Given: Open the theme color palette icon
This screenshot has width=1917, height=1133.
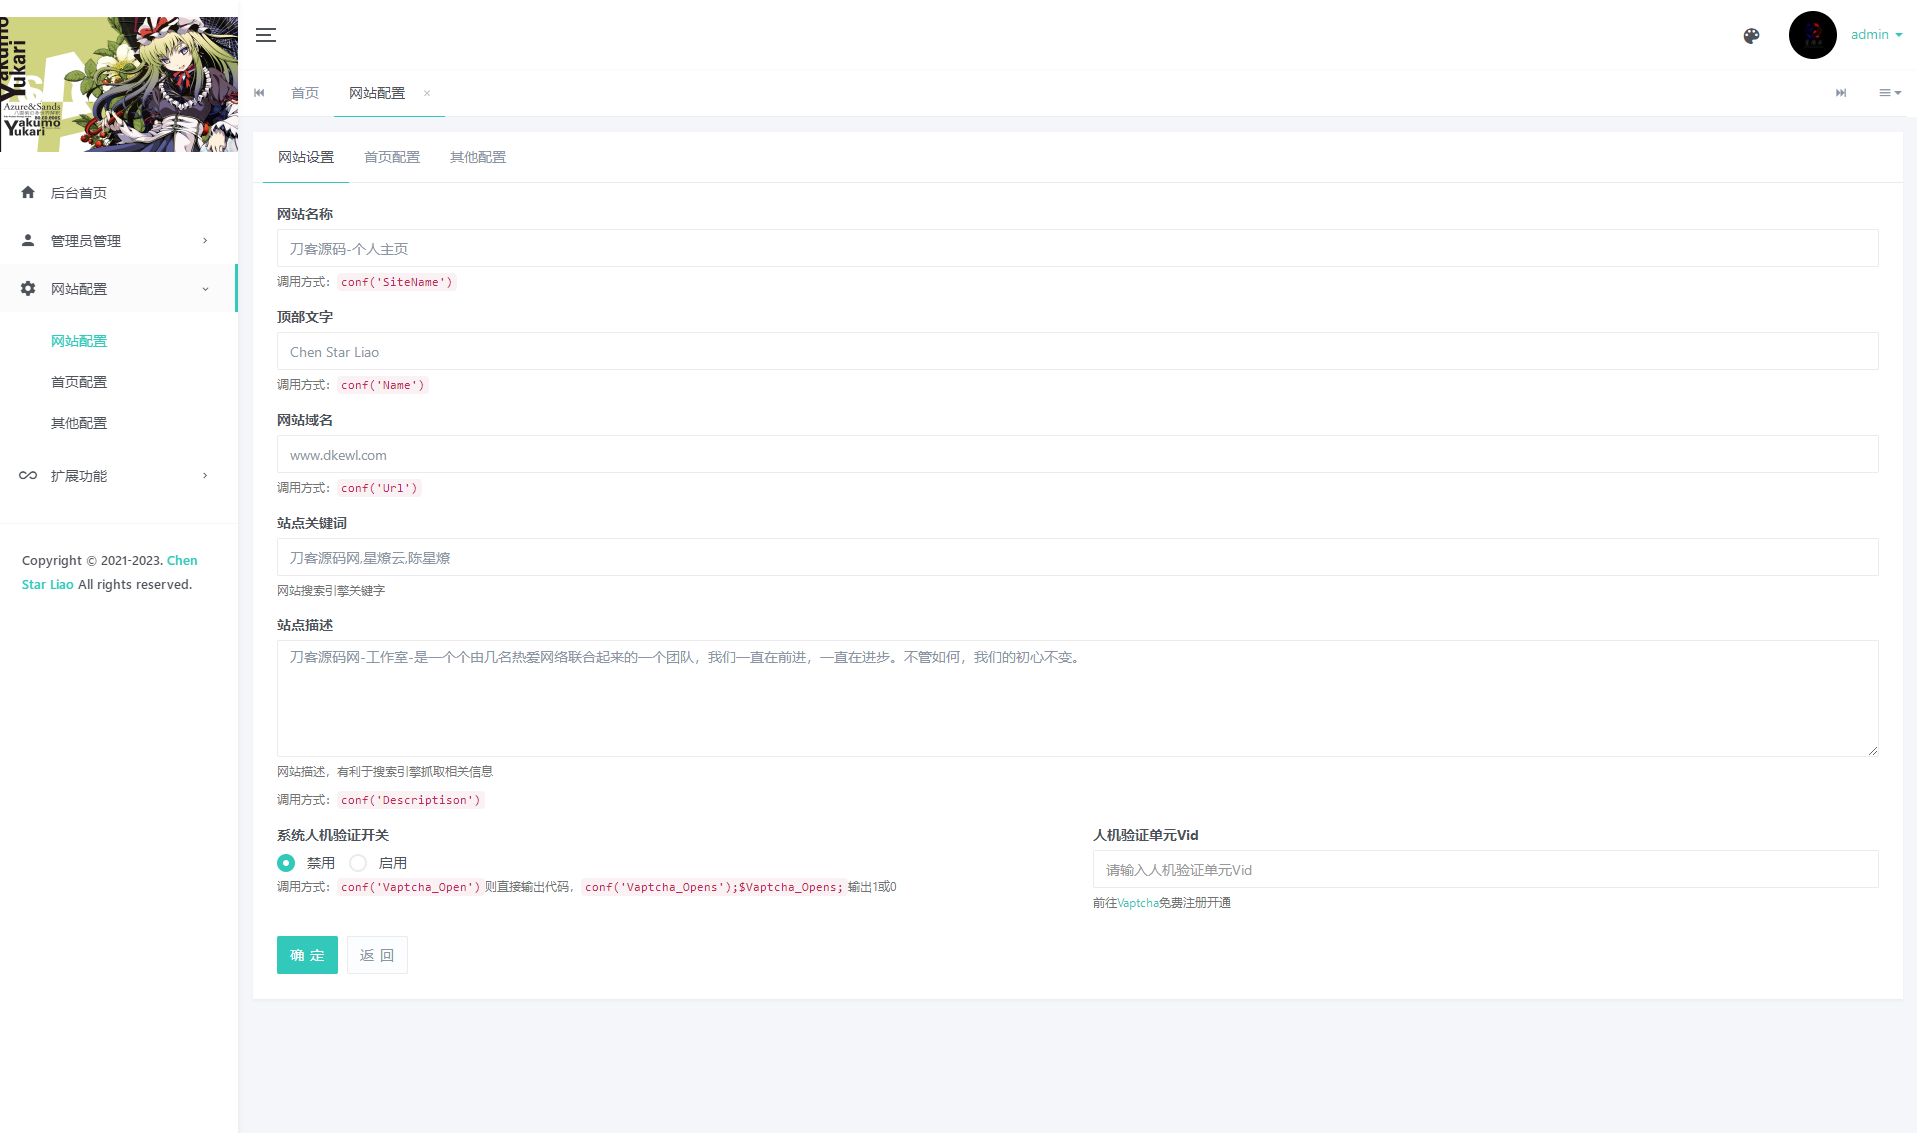Looking at the screenshot, I should coord(1751,36).
